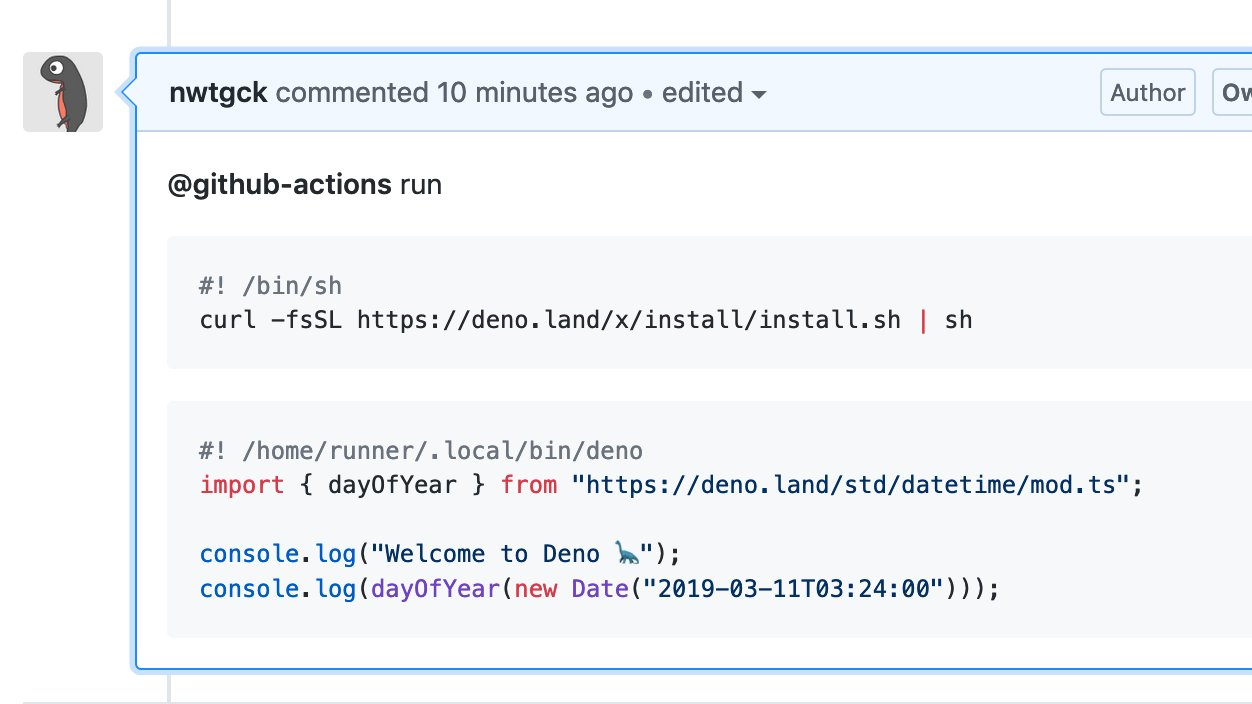Click 'dayOfYear' in the last console.log call
Image resolution: width=1252 pixels, height=704 pixels.
pos(435,588)
